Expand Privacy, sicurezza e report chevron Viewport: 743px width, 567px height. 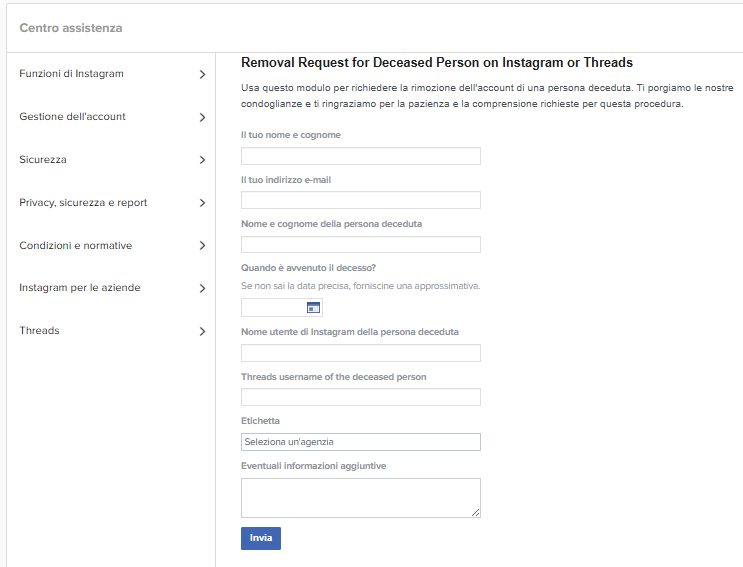click(x=202, y=203)
